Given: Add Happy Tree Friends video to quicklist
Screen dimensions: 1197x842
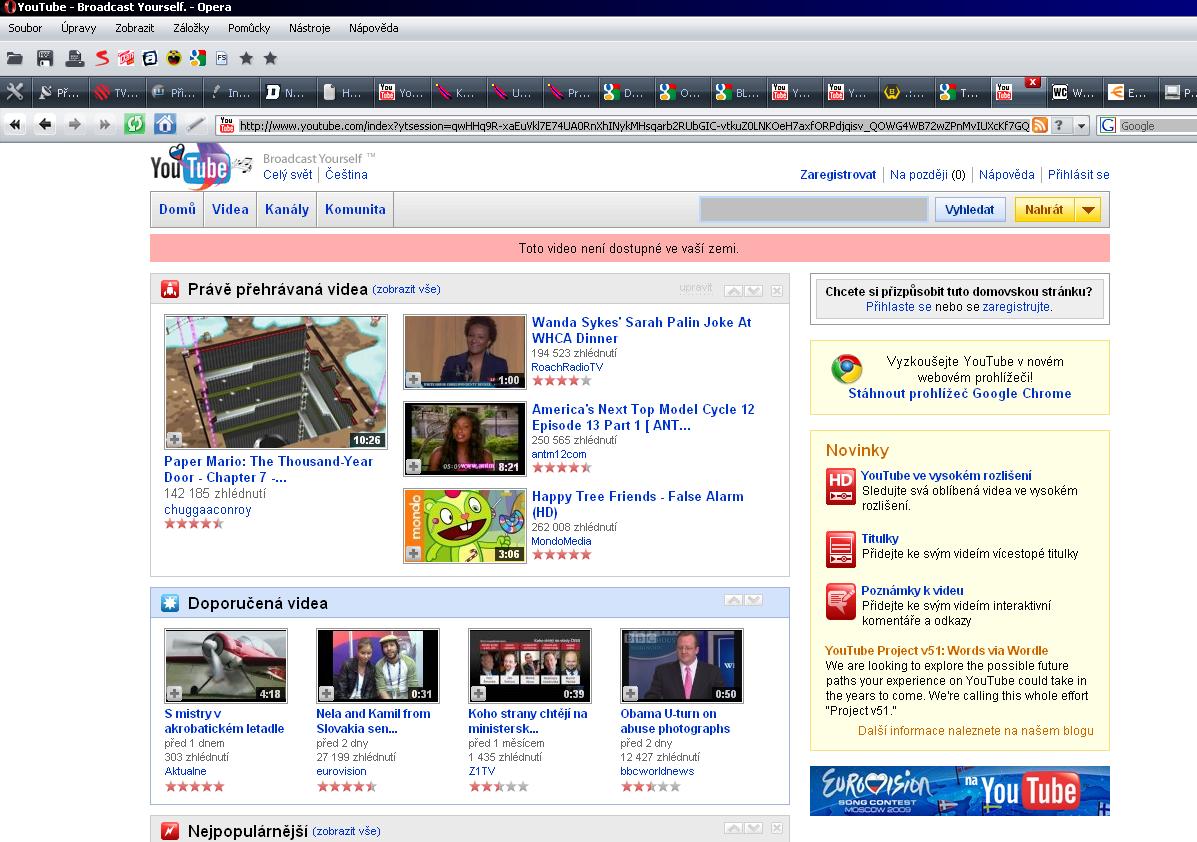Looking at the screenshot, I should pos(413,553).
